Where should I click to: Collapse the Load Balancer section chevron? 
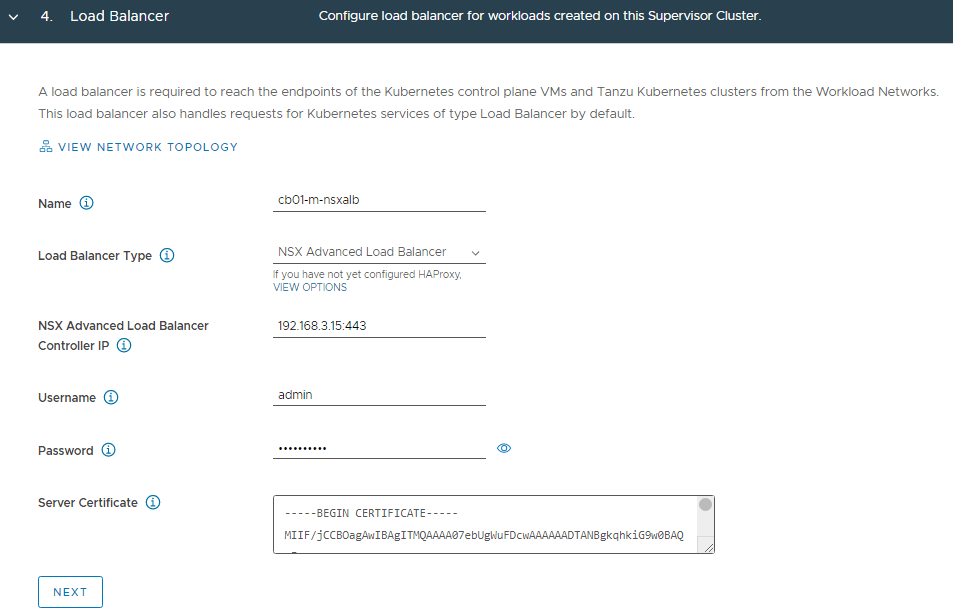[x=13, y=17]
